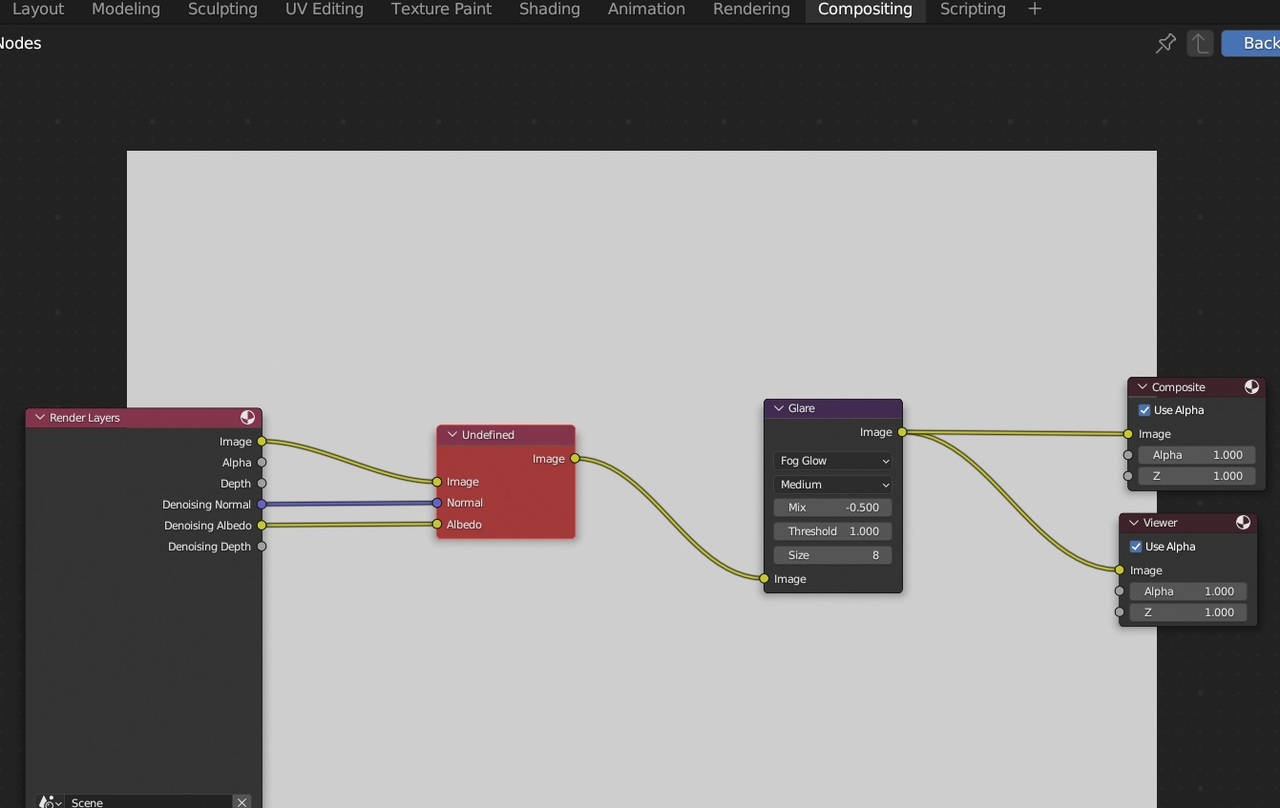The width and height of the screenshot is (1280, 808).
Task: Toggle Use Alpha on the Composite node
Action: click(x=1144, y=410)
